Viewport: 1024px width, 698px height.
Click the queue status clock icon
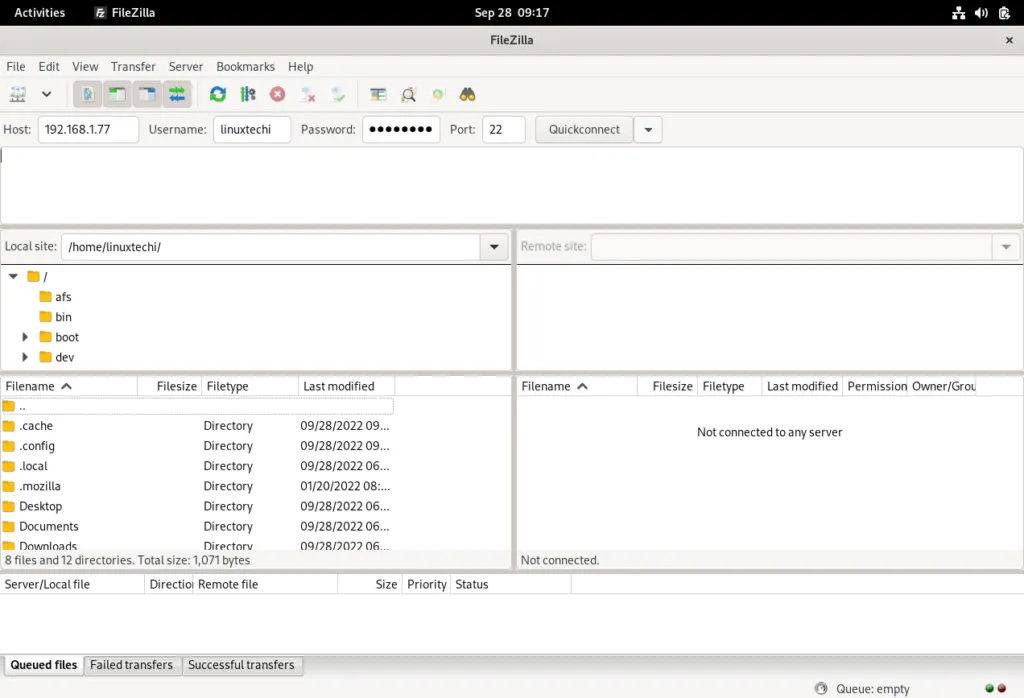[x=821, y=688]
